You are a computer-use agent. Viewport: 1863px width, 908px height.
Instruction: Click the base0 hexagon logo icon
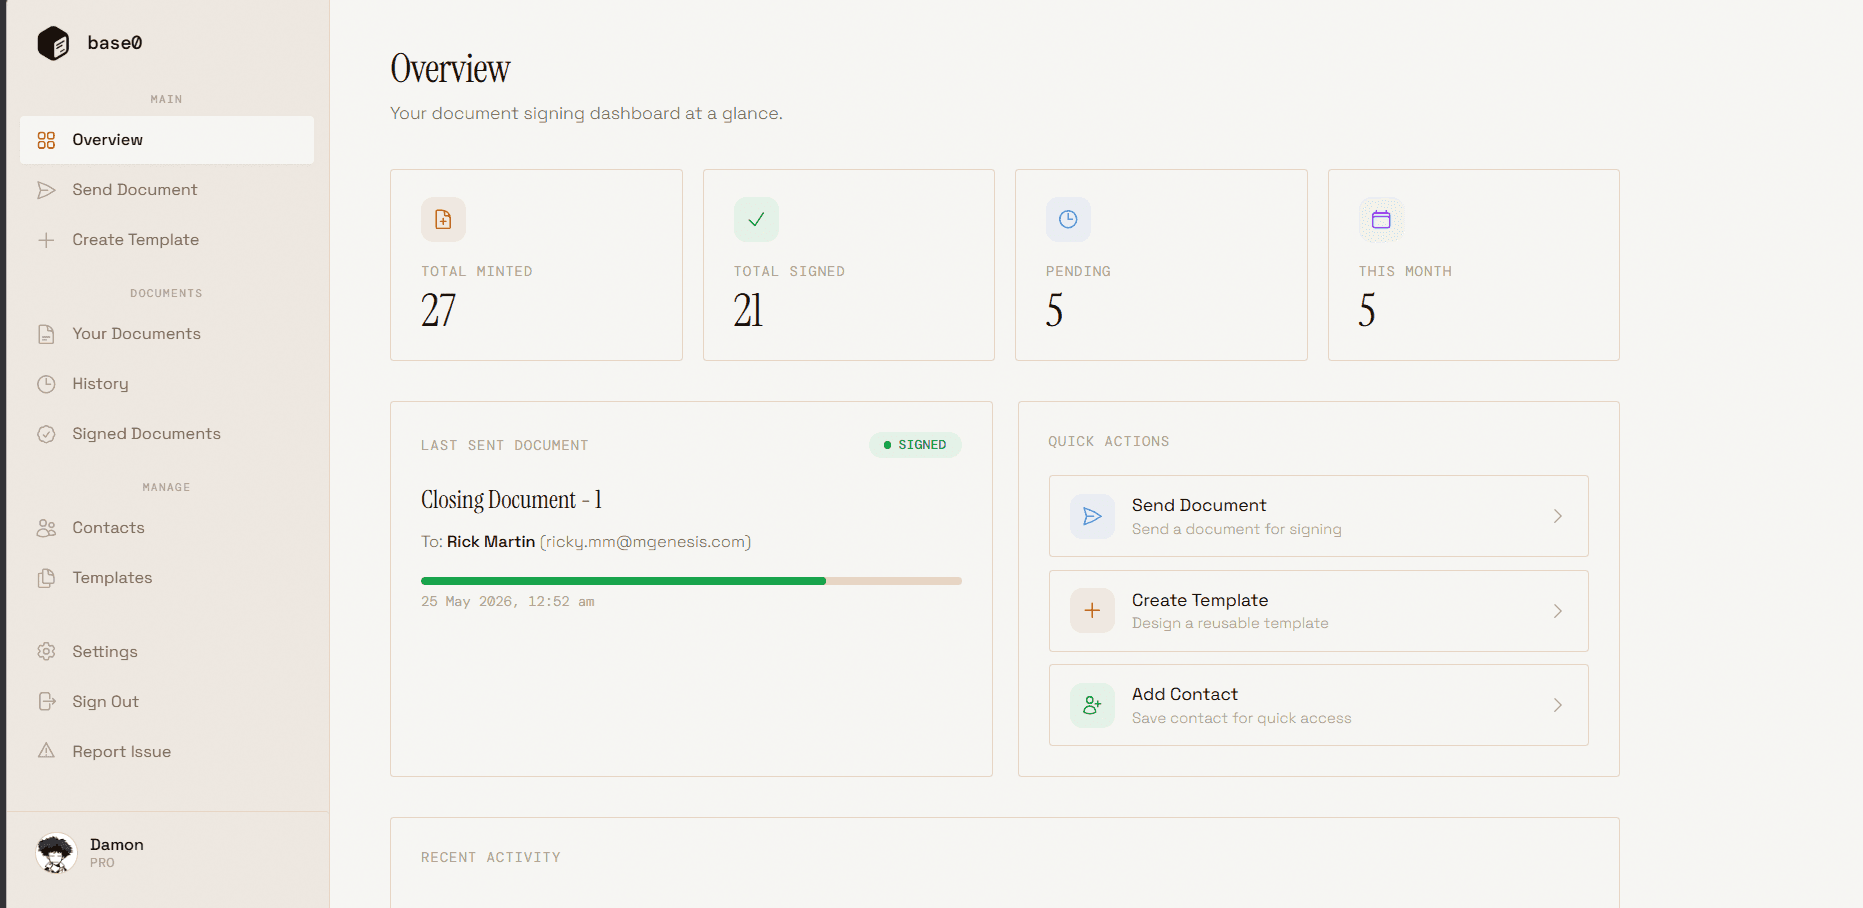[53, 43]
